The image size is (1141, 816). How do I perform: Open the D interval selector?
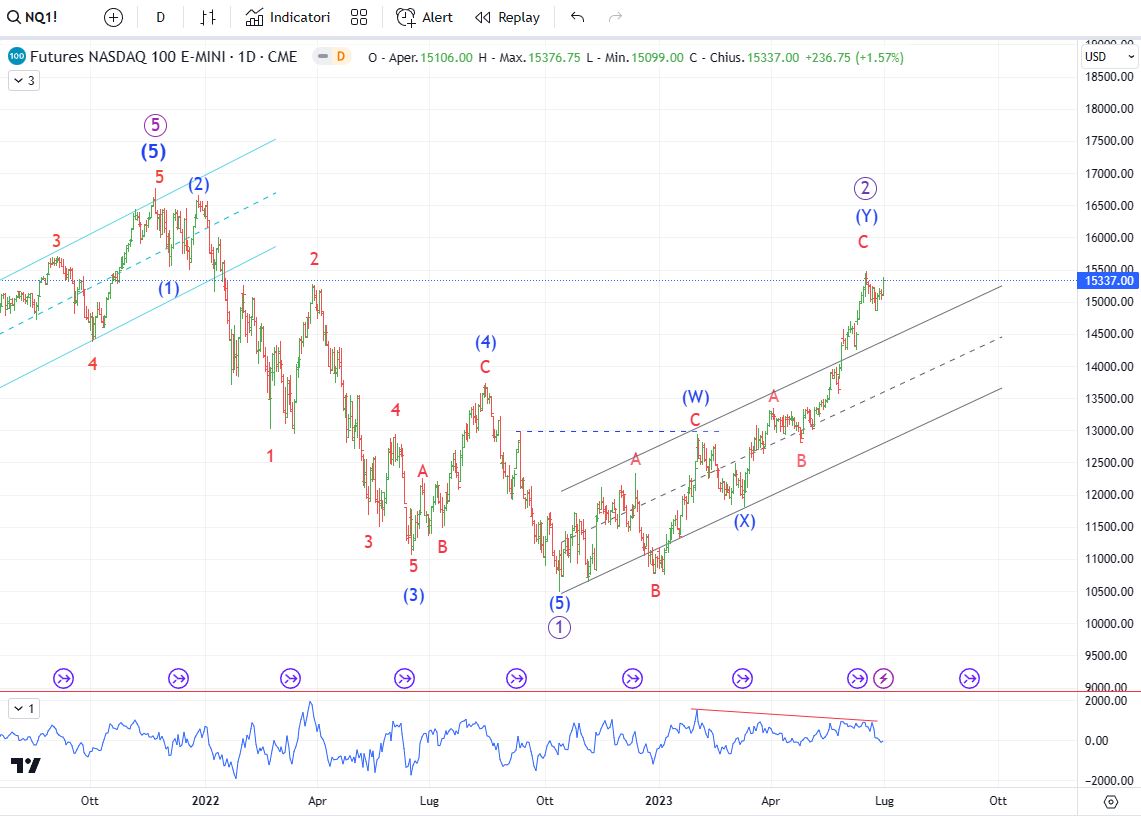(x=161, y=17)
